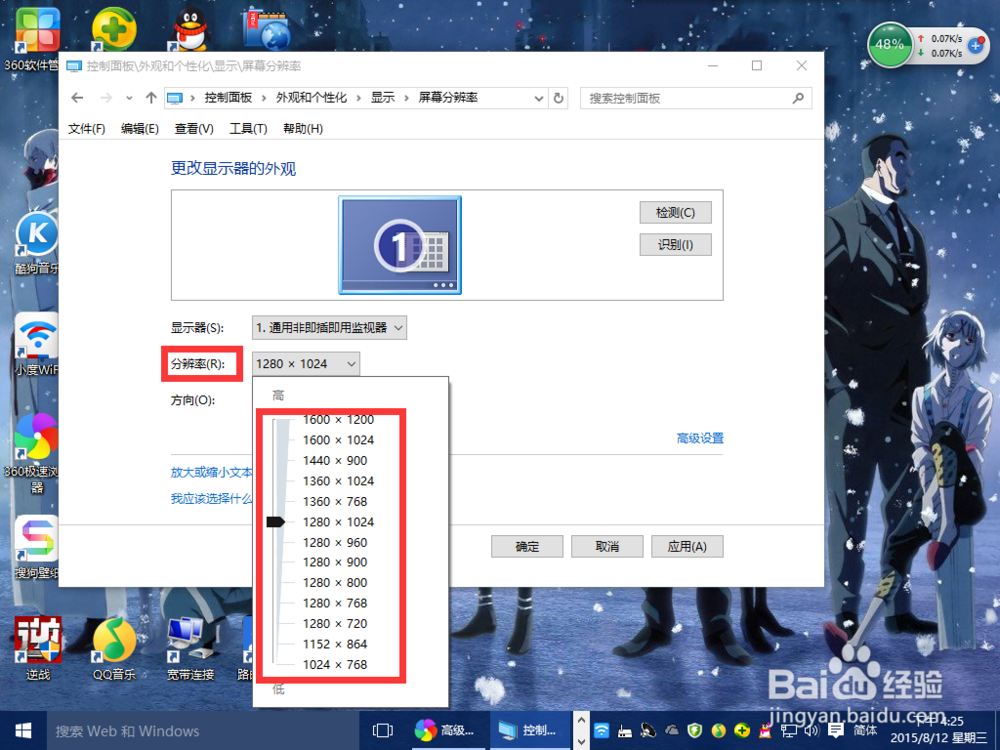The width and height of the screenshot is (1000, 750).
Task: Open the 工具 menu
Action: coord(248,128)
